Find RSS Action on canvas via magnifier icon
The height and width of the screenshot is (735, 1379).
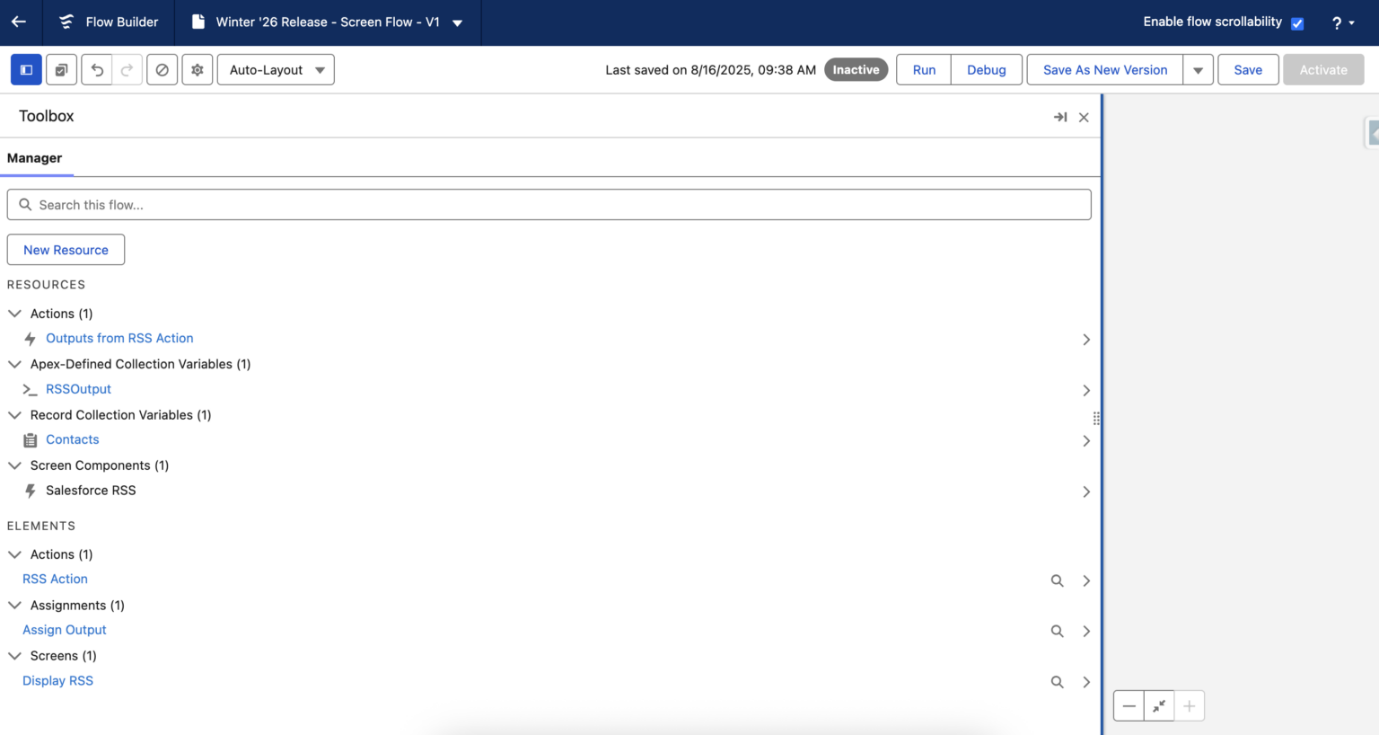click(x=1057, y=580)
